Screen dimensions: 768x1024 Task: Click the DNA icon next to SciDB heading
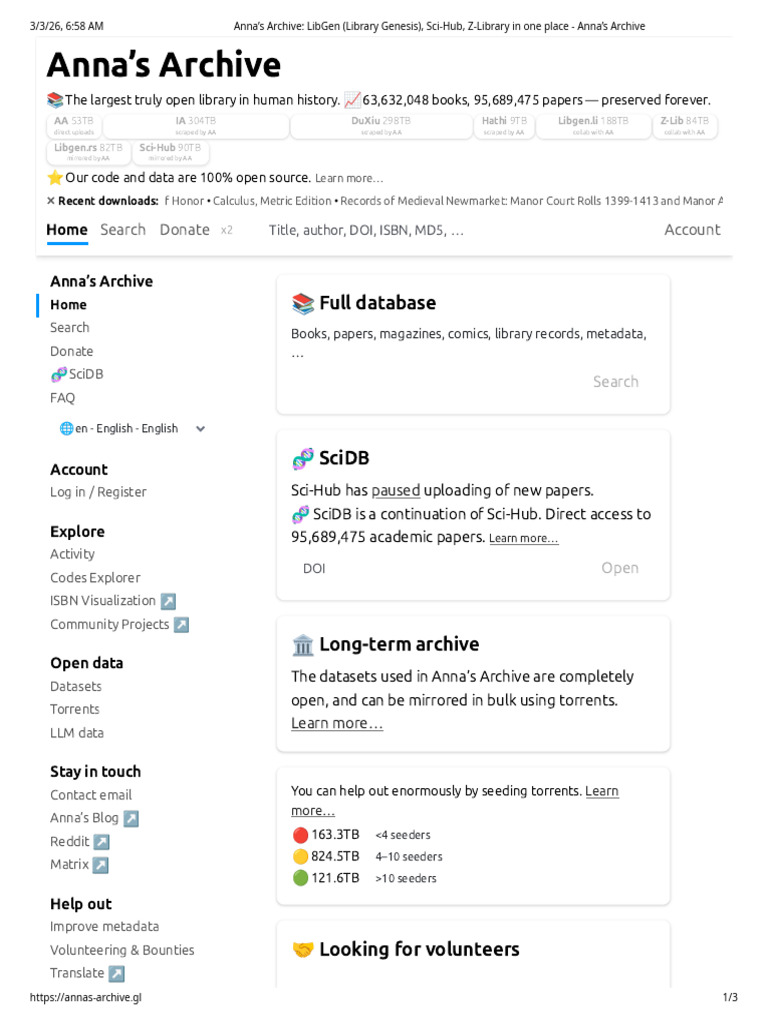[302, 459]
